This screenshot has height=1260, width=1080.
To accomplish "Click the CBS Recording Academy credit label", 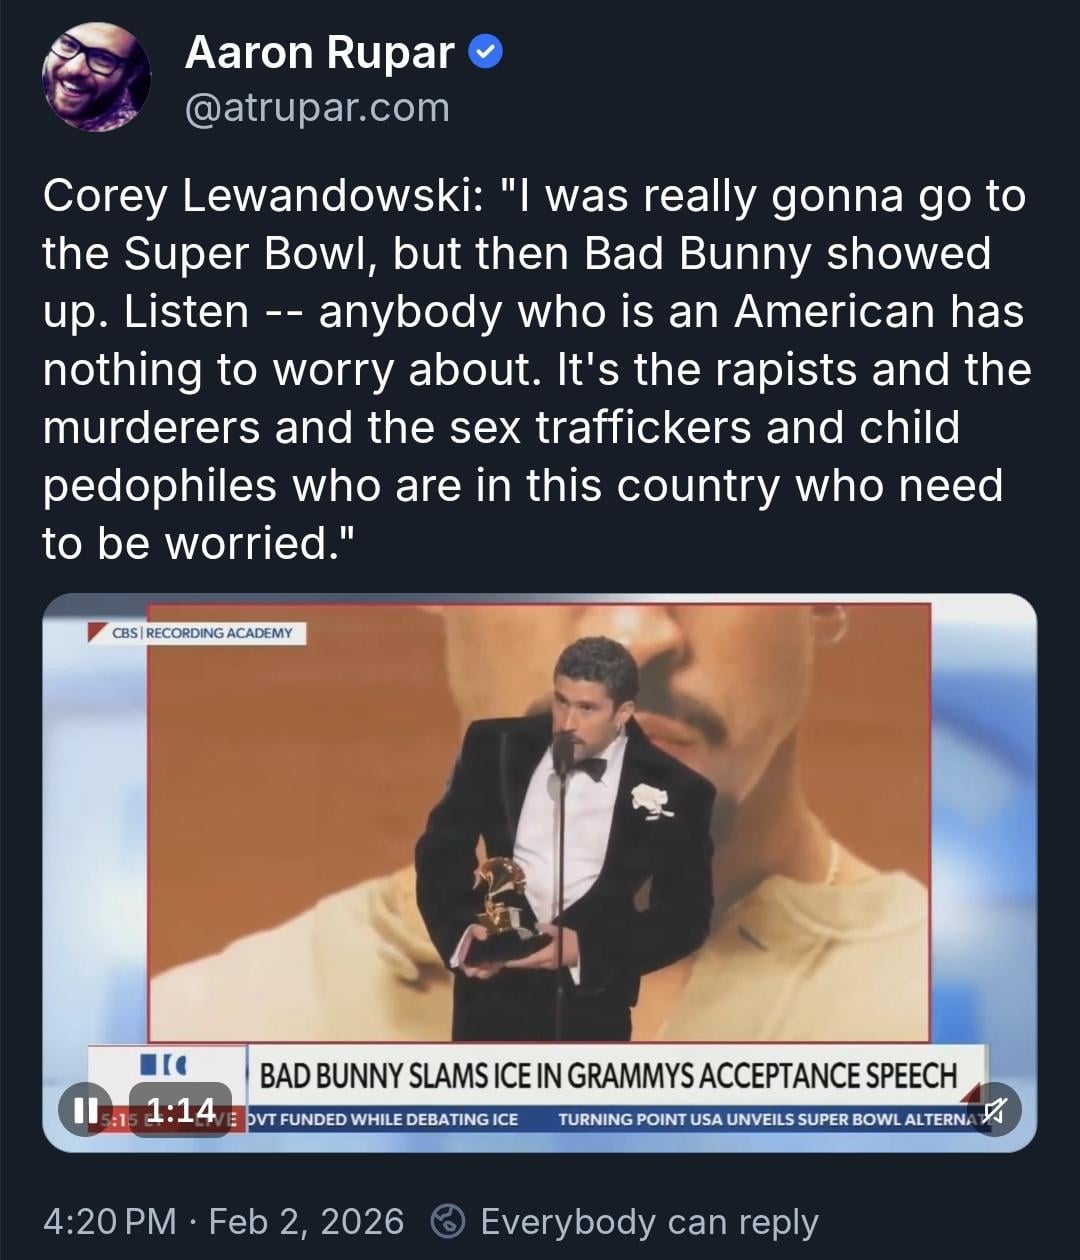I will click(202, 633).
